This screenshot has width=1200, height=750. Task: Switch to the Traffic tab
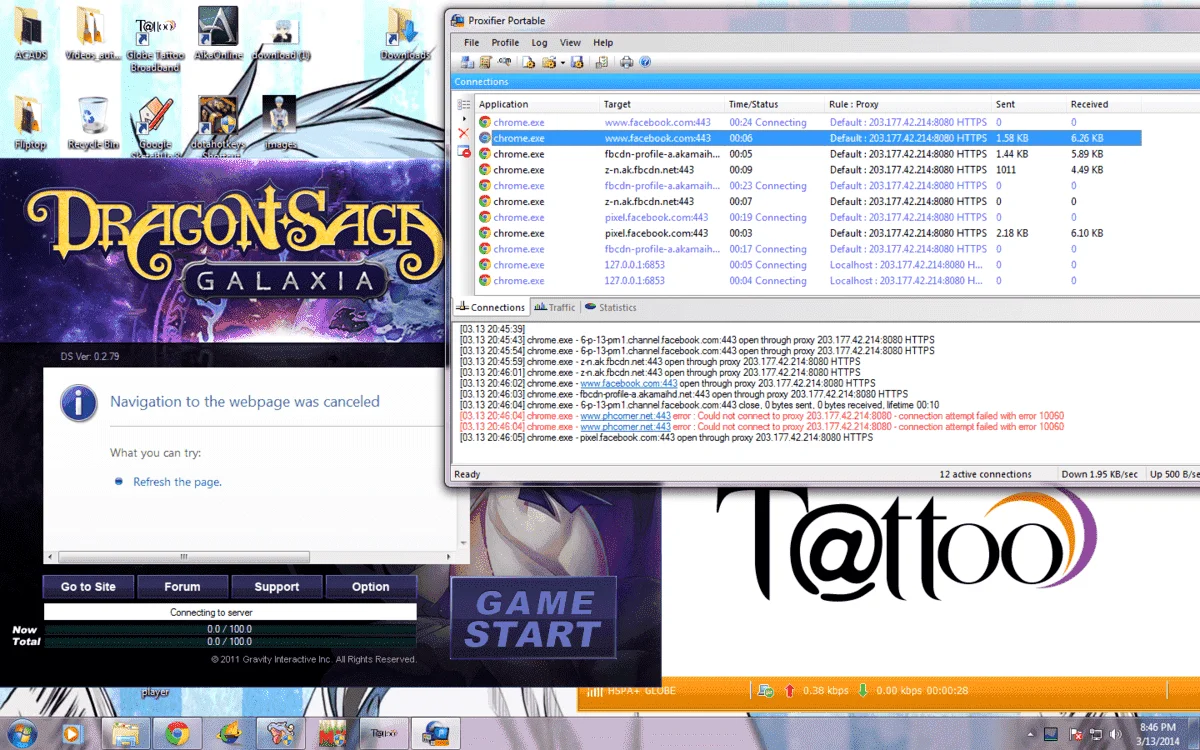click(x=555, y=307)
